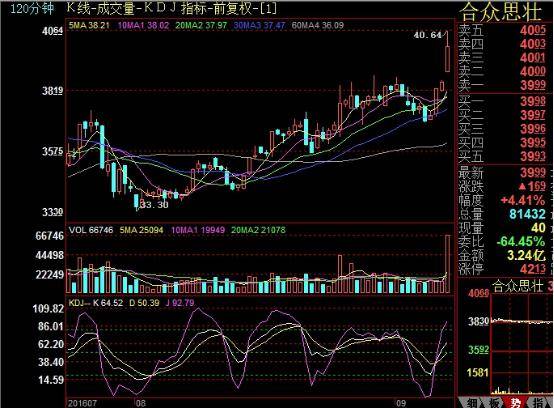Click the 08 month marker on time axis
The image size is (554, 408).
pos(140,403)
